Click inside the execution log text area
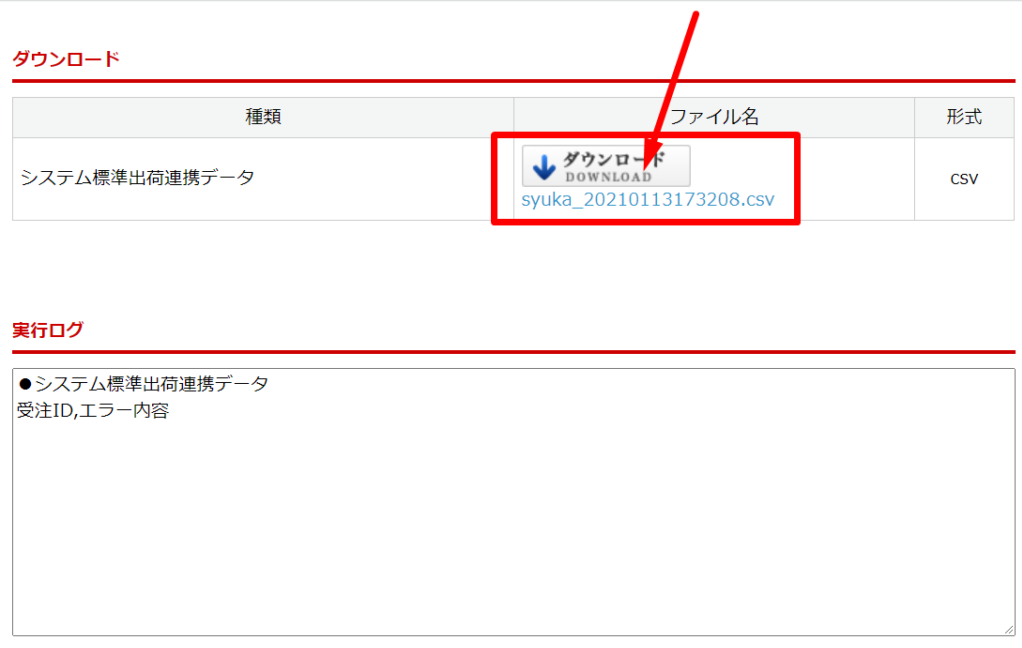Viewport: 1022px width, 648px height. coord(514,502)
